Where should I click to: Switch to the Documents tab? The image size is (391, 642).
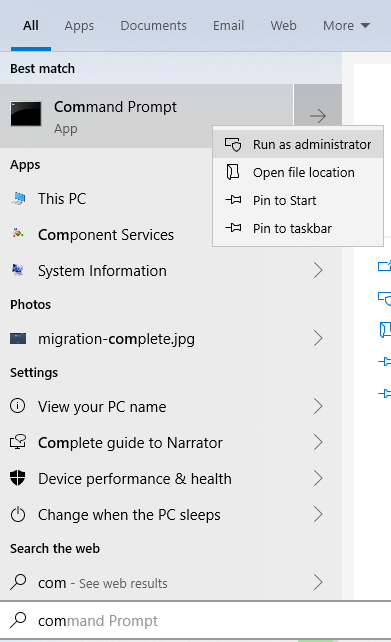tap(154, 25)
